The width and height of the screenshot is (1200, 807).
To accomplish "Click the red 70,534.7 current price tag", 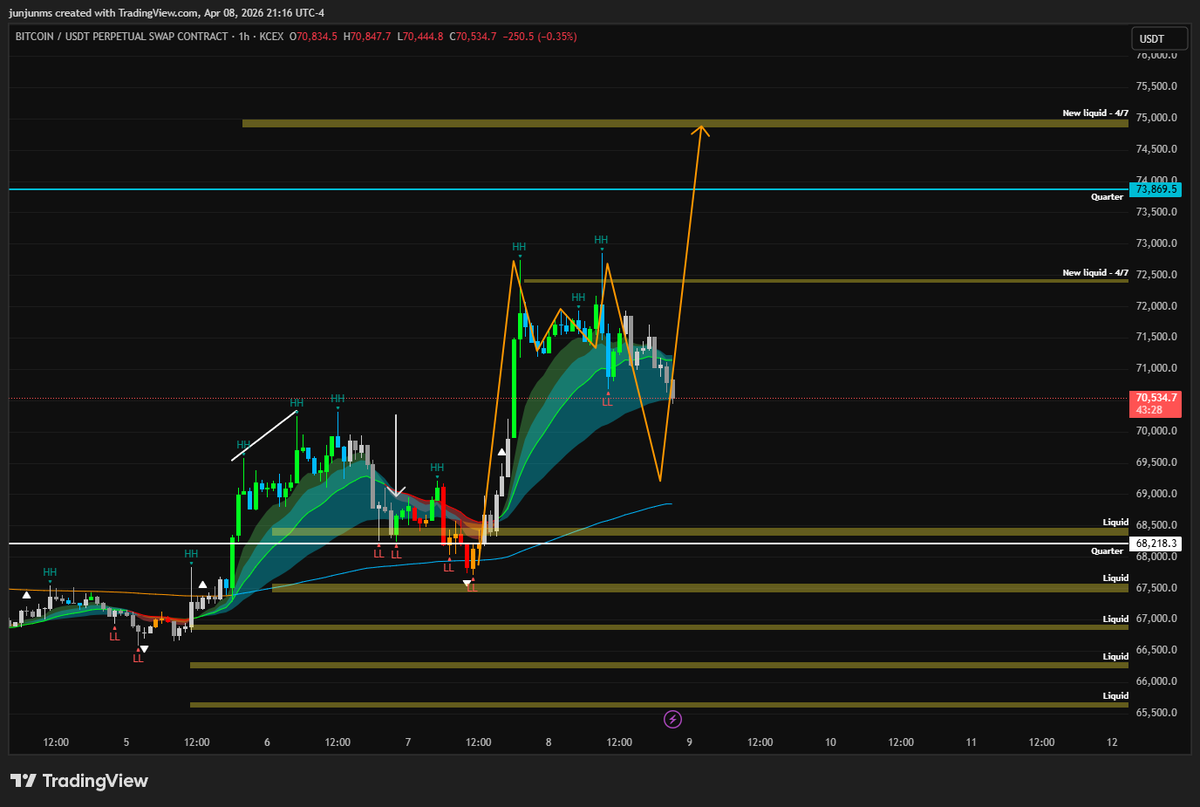I will (x=1156, y=398).
